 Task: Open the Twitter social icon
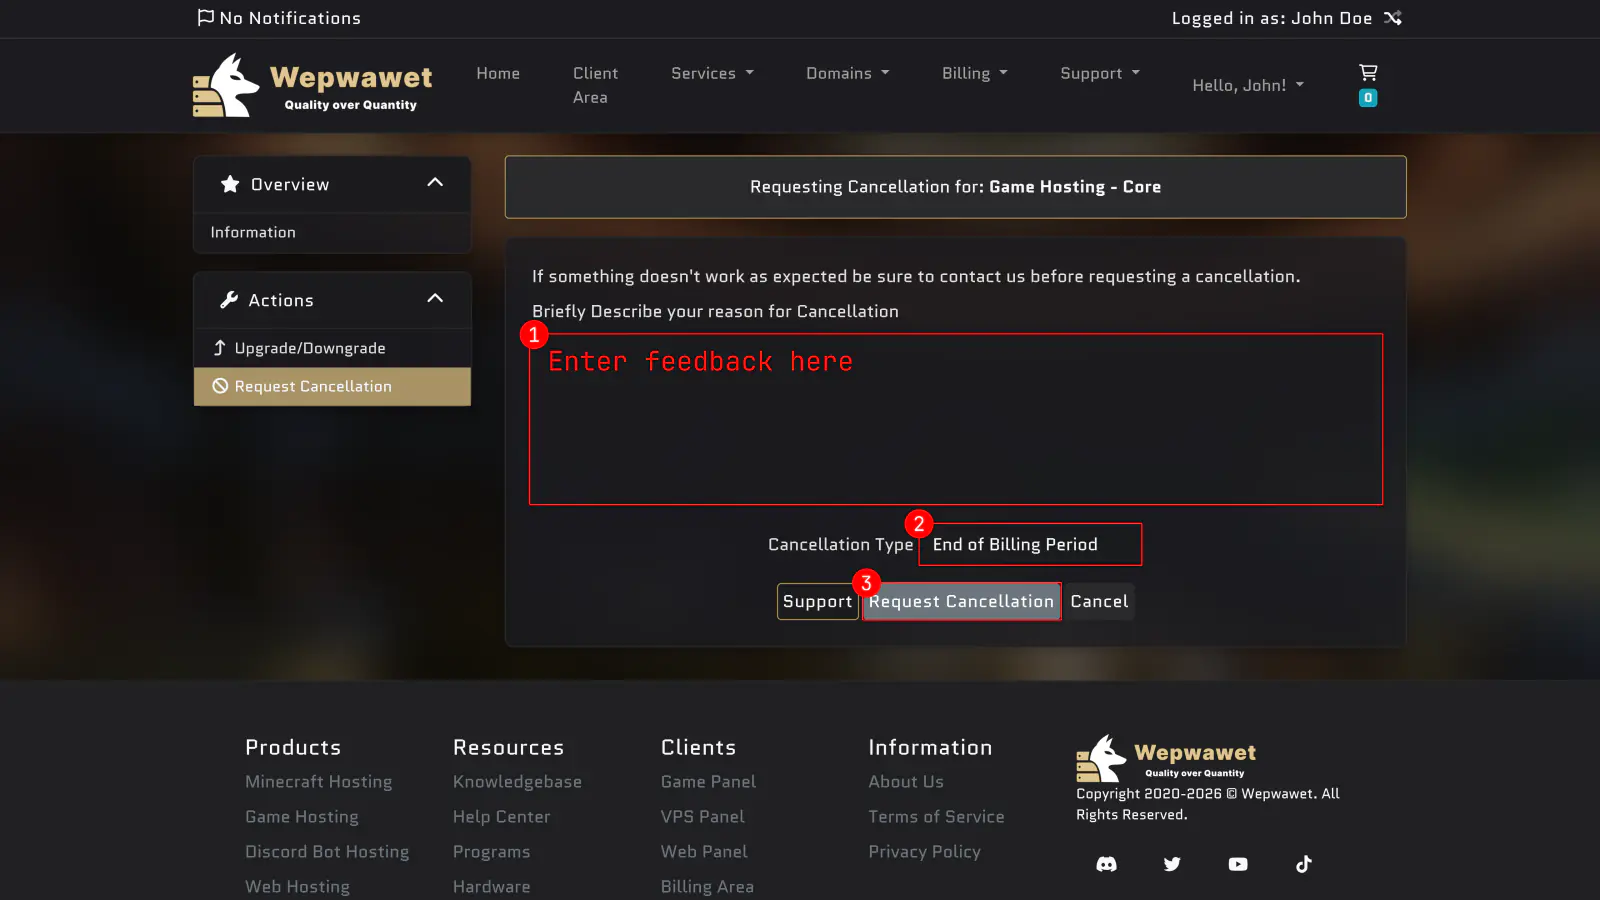[x=1172, y=864]
